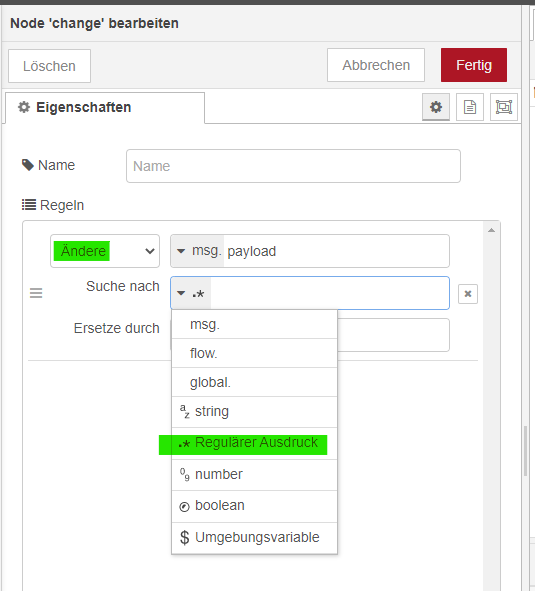Remove rule with the x button
Screen dimensions: 535x591
pos(468,294)
